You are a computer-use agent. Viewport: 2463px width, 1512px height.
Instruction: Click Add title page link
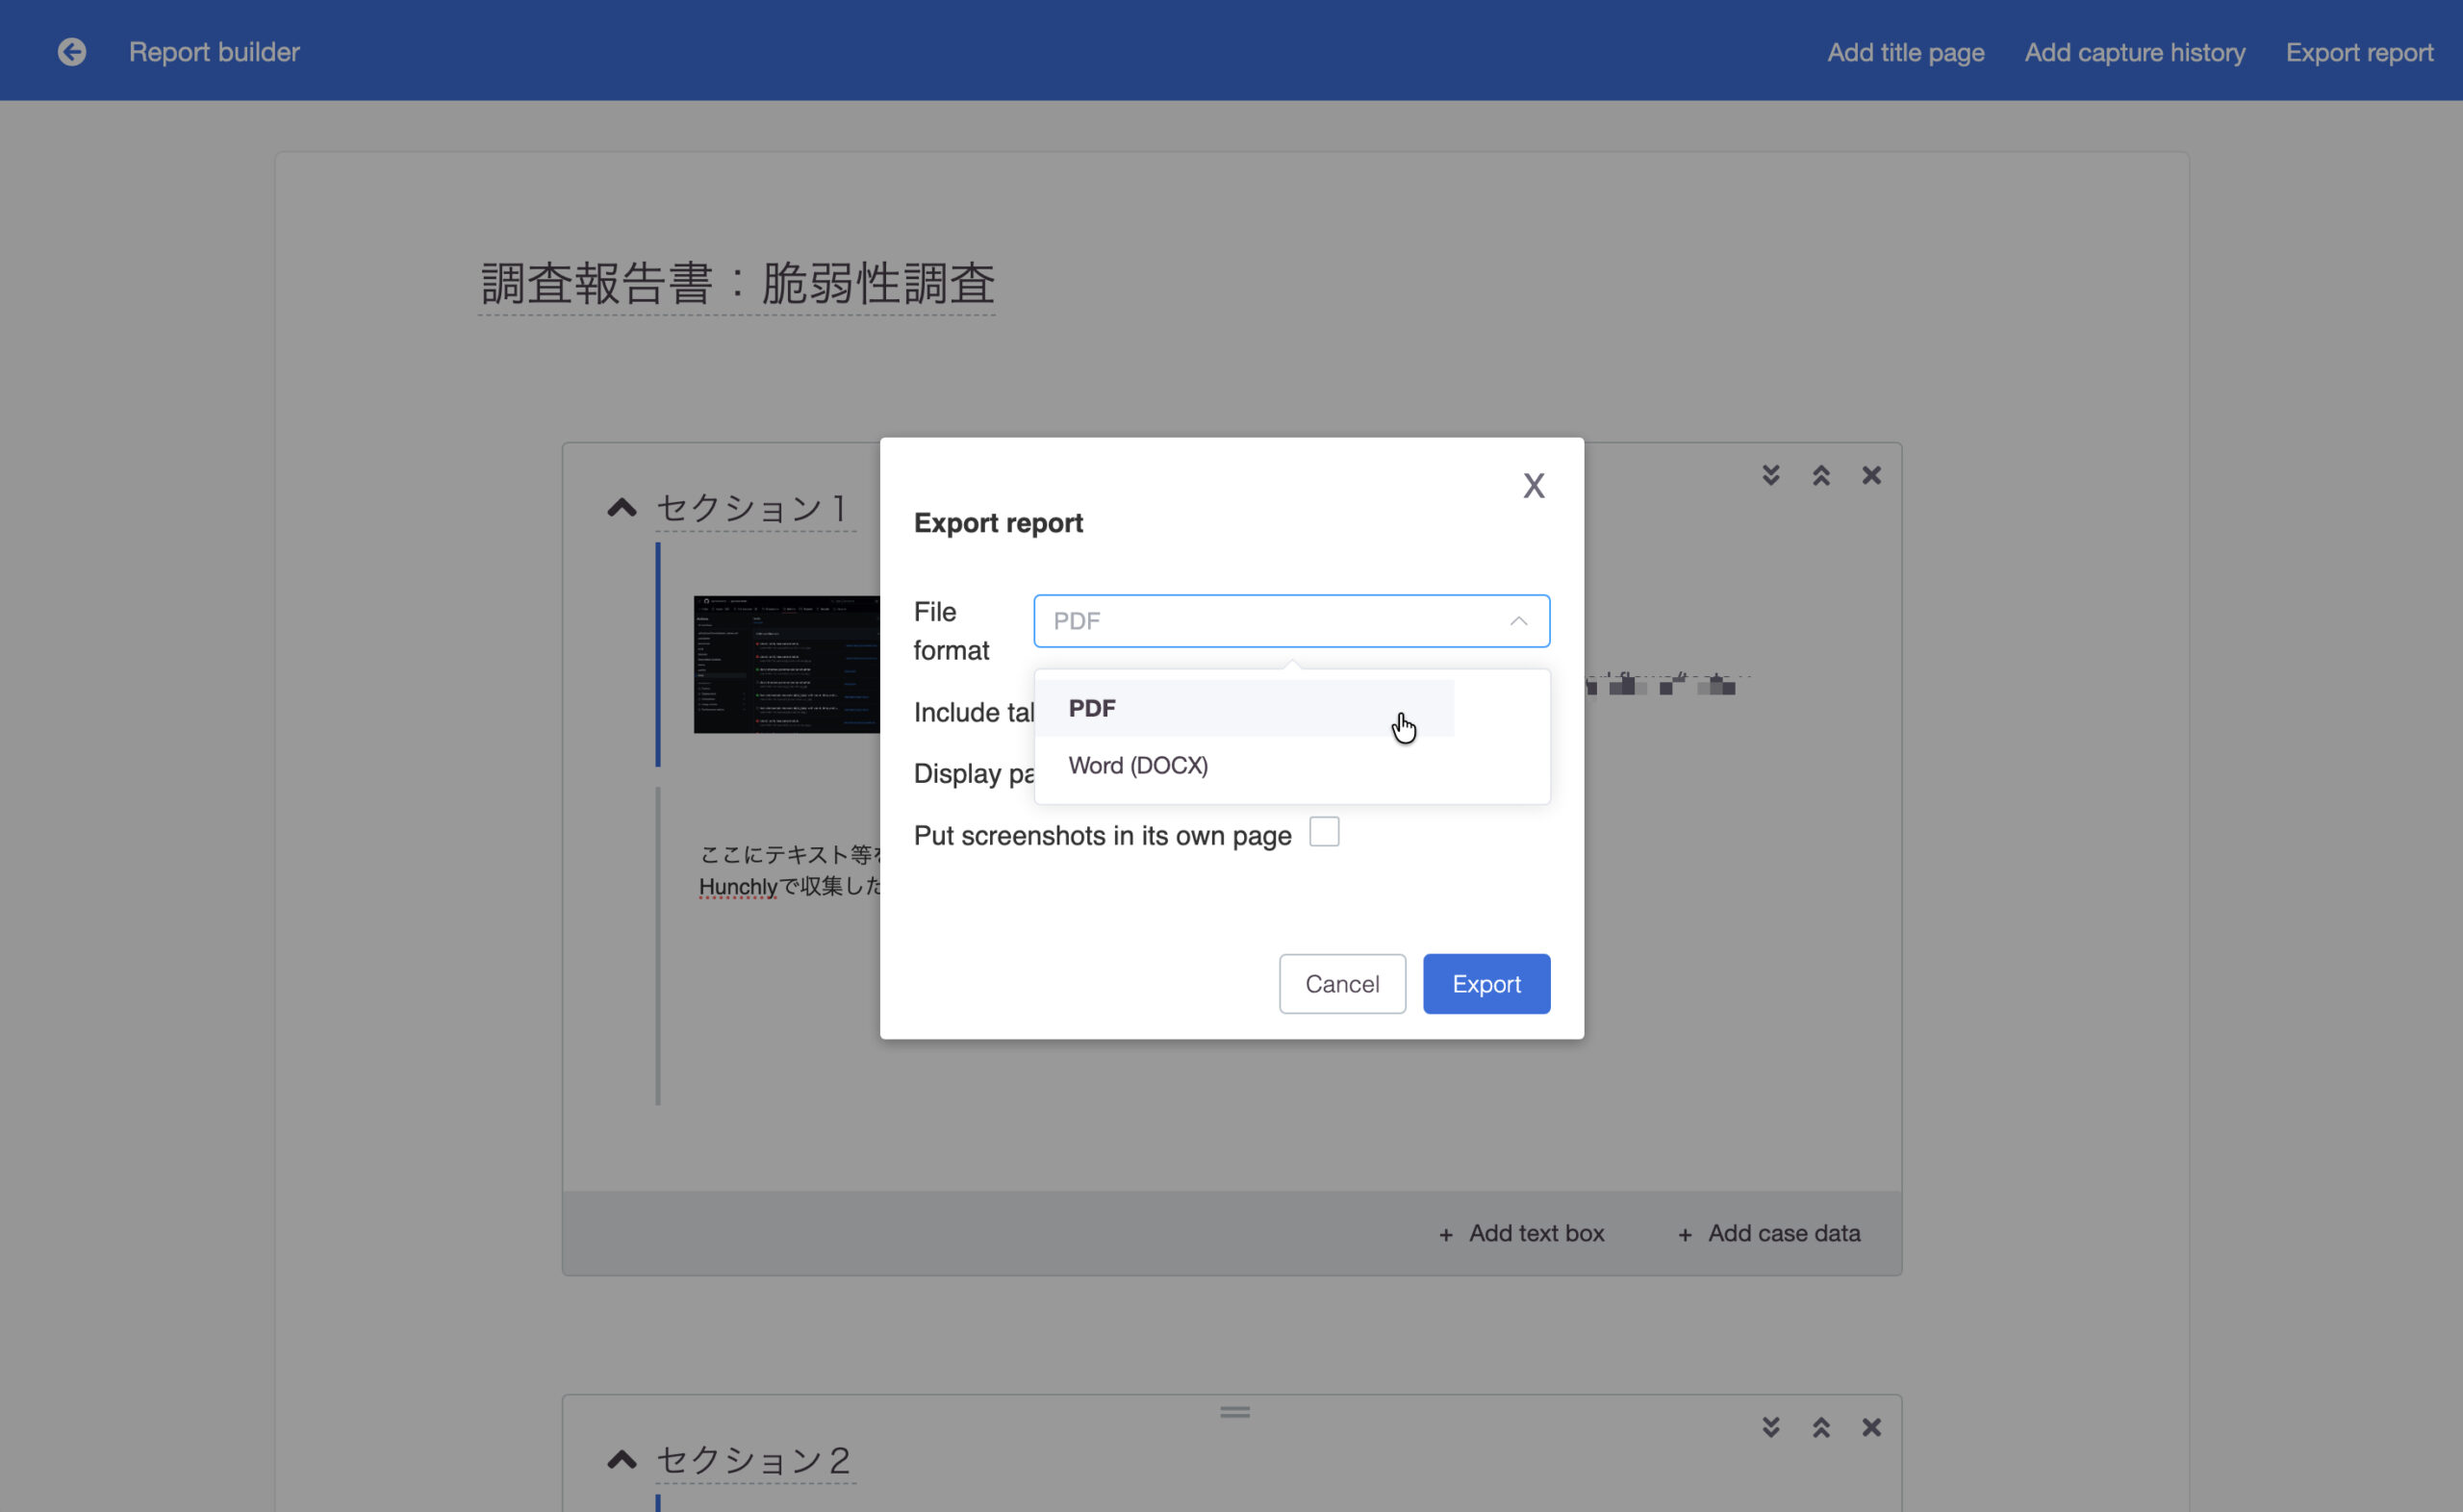coord(1905,52)
